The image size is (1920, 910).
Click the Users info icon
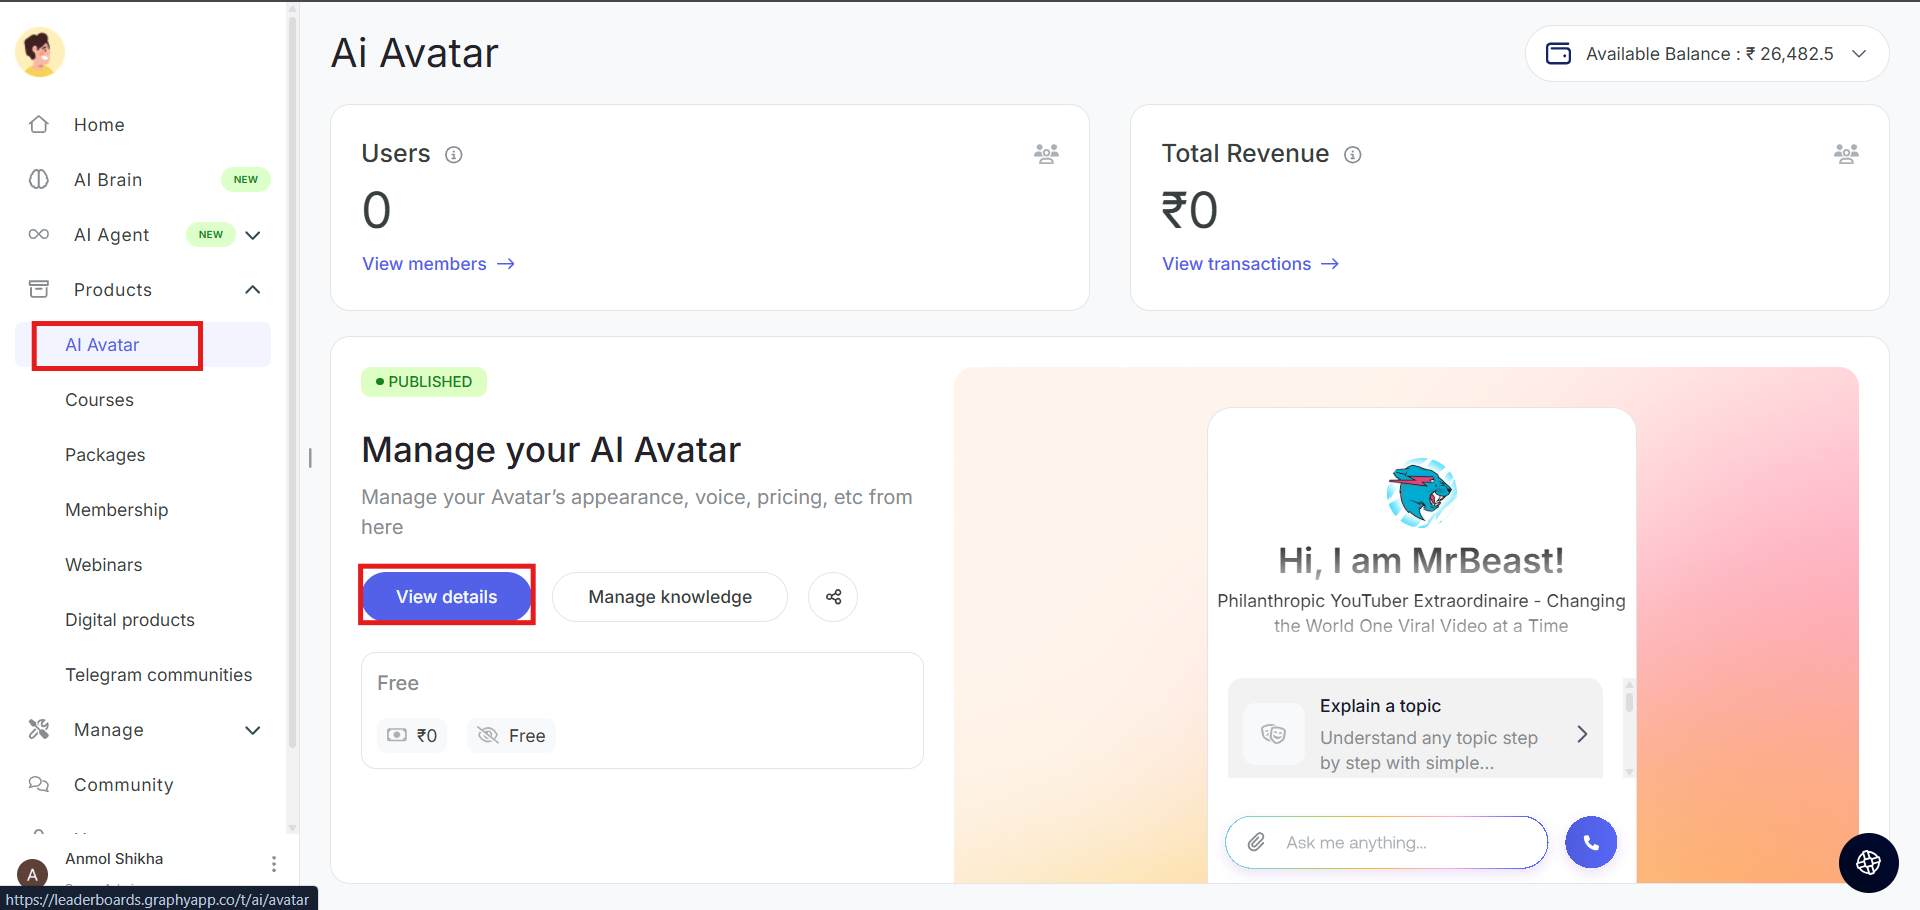tap(454, 154)
